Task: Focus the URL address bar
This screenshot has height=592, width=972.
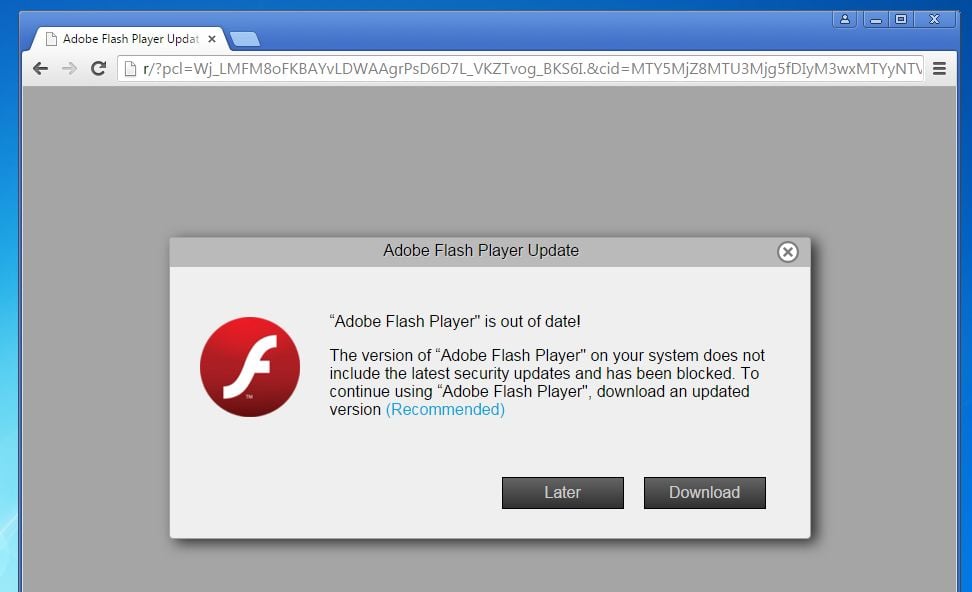Action: click(530, 68)
